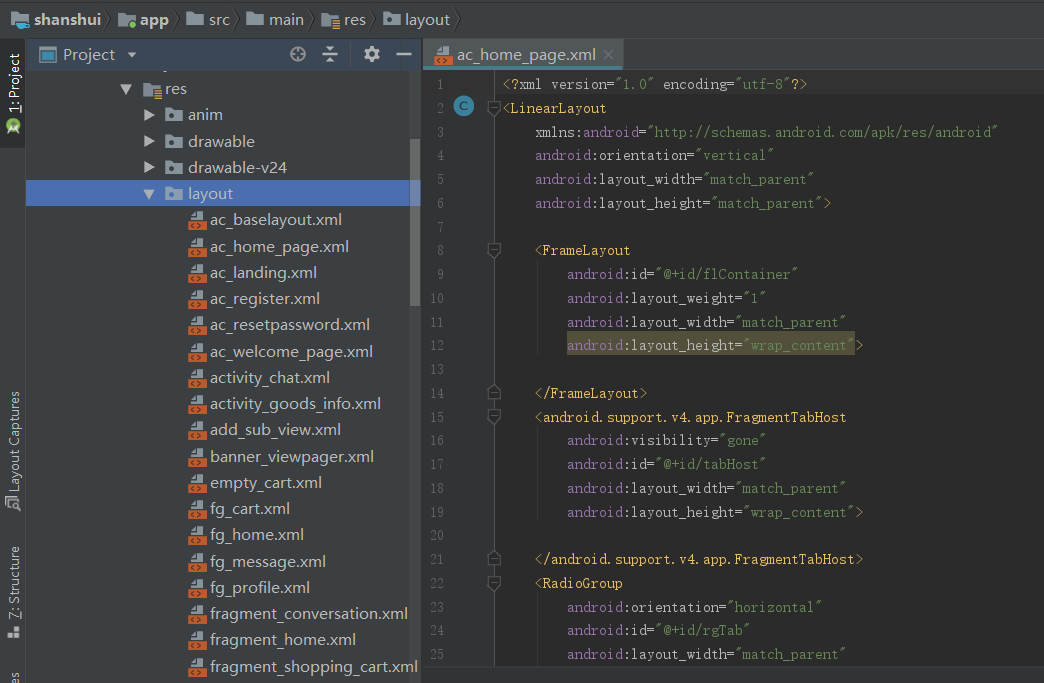Fold the RadioGroup block at line 22

pos(493,583)
